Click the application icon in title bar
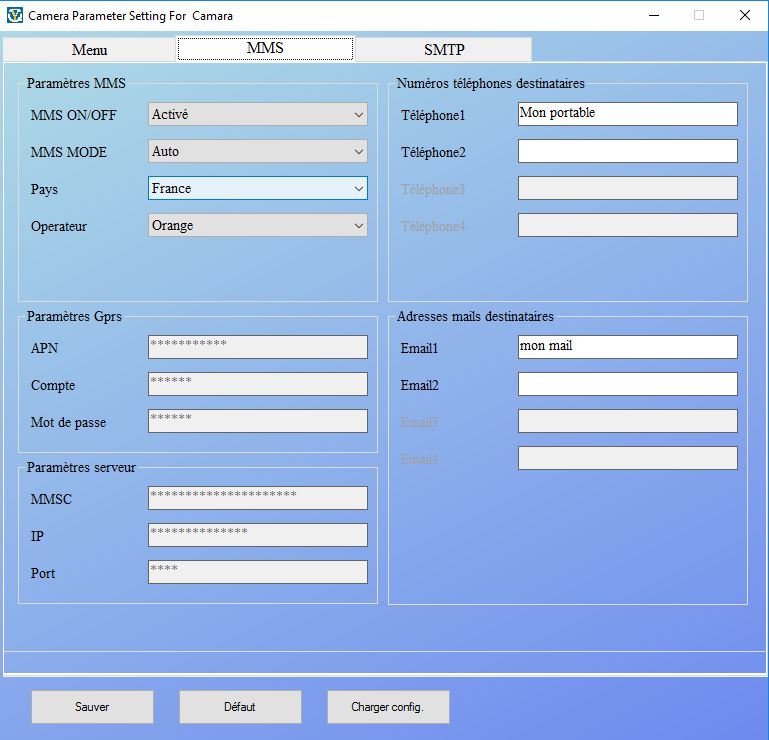The height and width of the screenshot is (740, 769). click(x=15, y=16)
